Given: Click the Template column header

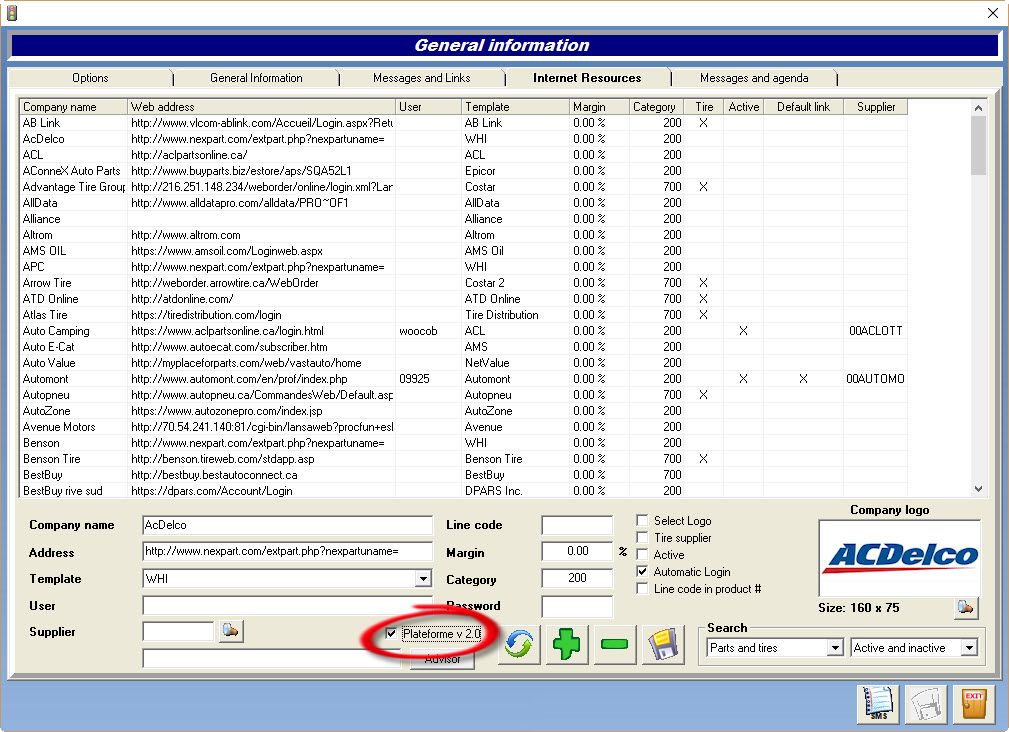Looking at the screenshot, I should coord(515,107).
